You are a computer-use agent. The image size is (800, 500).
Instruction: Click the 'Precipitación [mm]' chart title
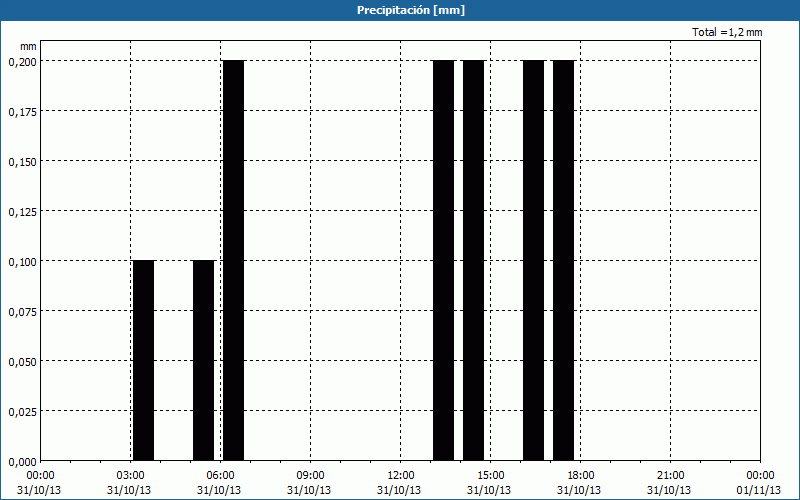(411, 10)
